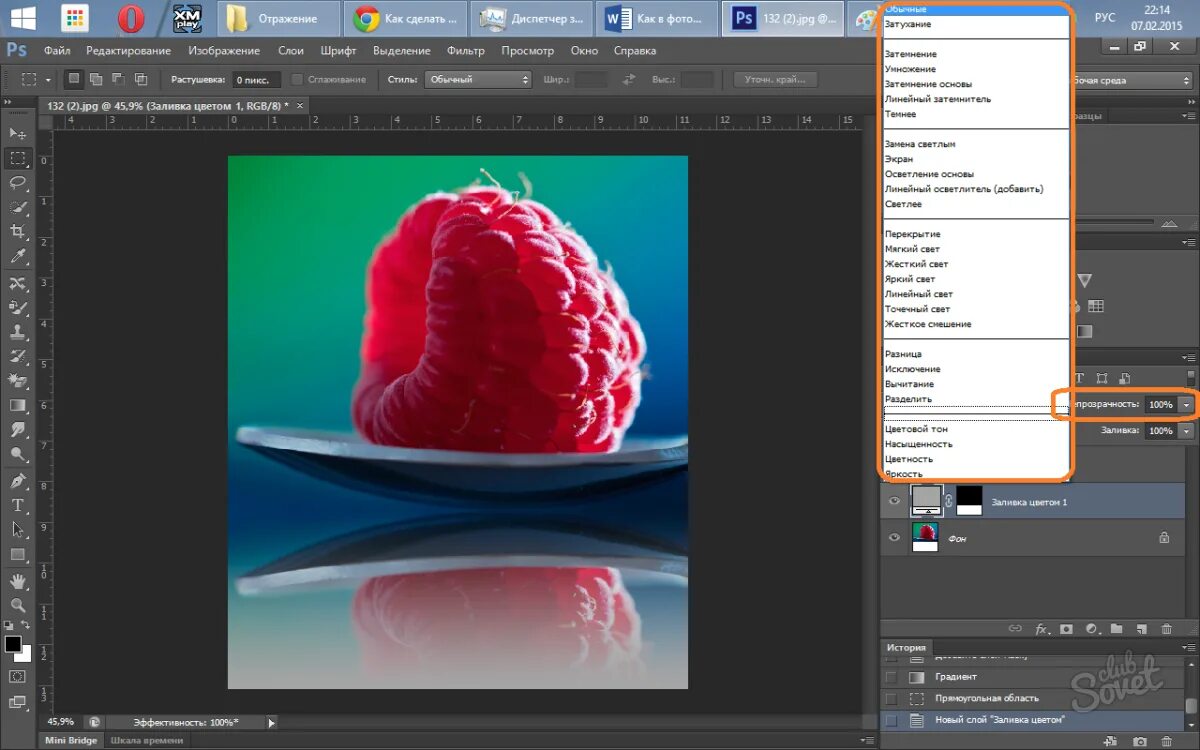Select the History Brush tool

click(x=18, y=357)
